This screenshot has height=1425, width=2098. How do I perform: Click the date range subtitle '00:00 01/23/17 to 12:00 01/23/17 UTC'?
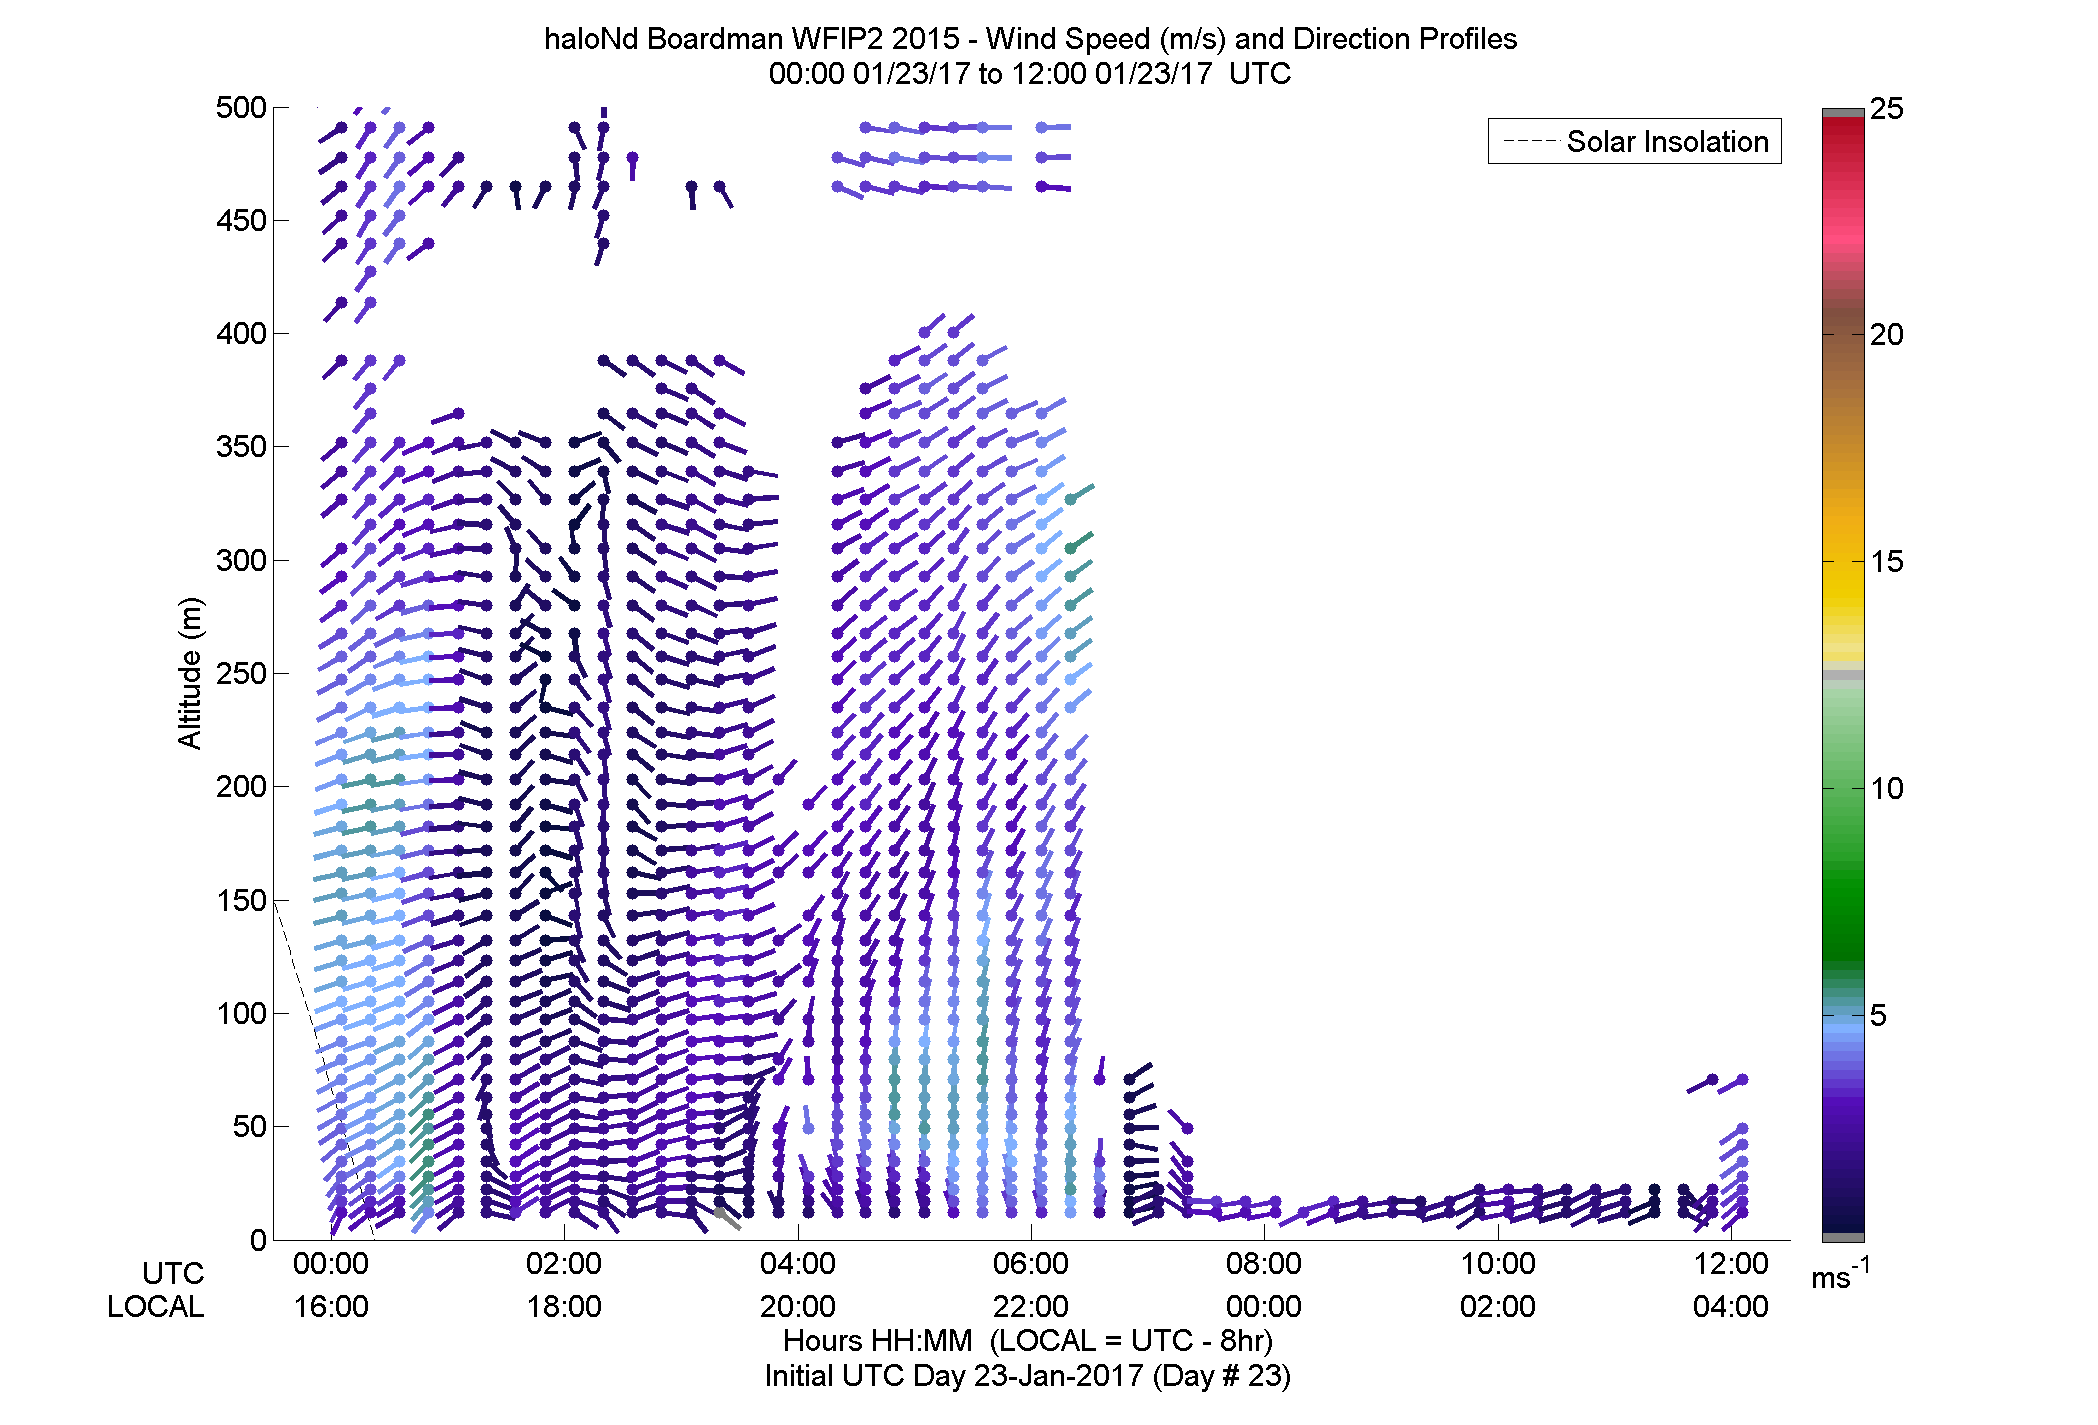[1029, 74]
